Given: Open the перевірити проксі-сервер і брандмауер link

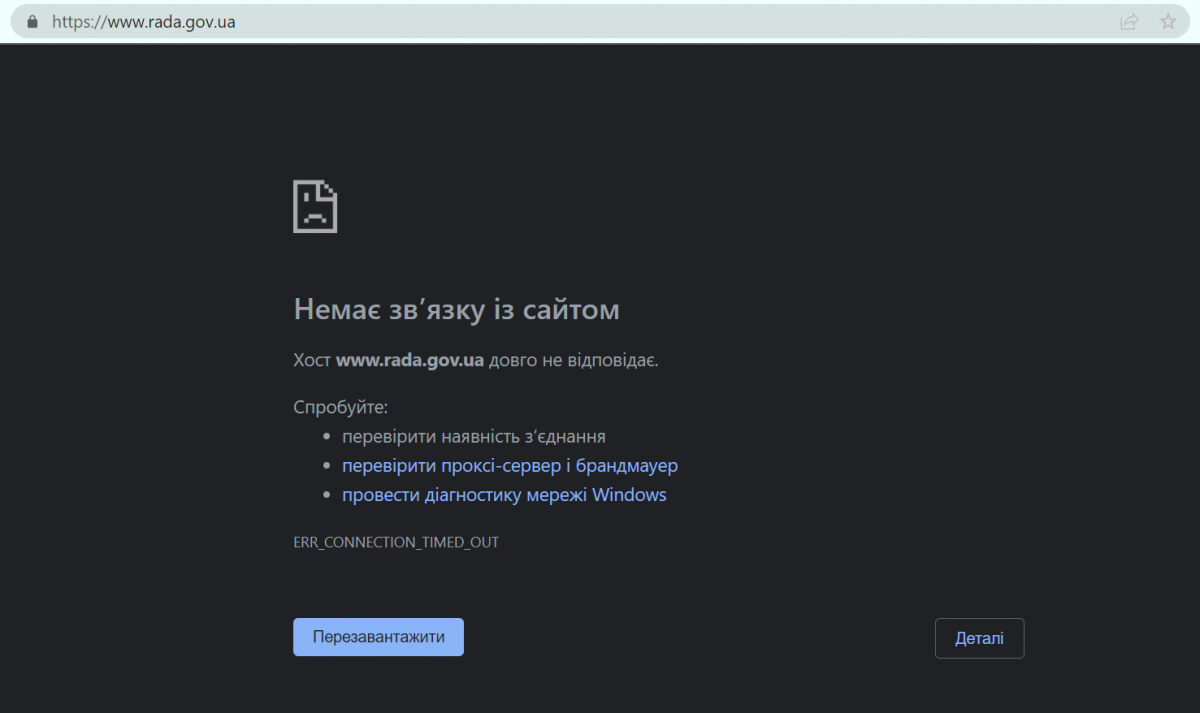Looking at the screenshot, I should pyautogui.click(x=510, y=466).
